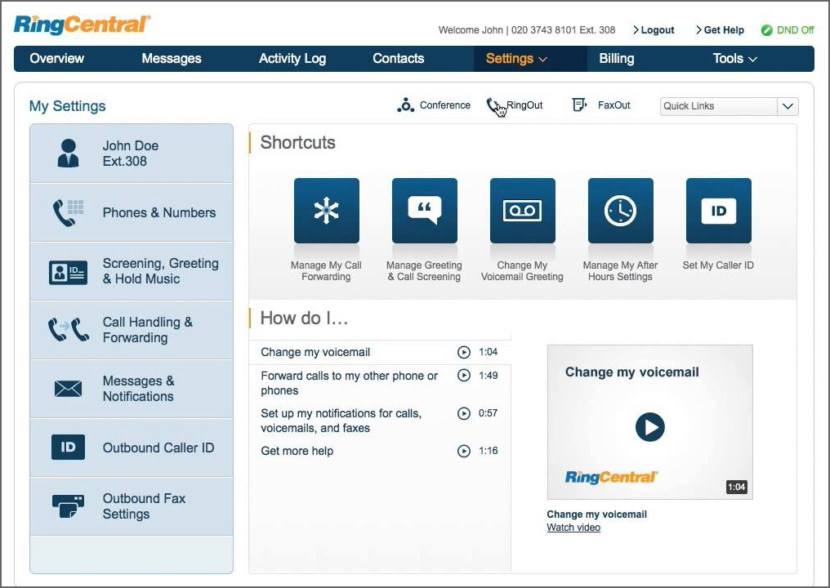Play icon beside Get more help row
Screen dimensions: 830x588
464,451
